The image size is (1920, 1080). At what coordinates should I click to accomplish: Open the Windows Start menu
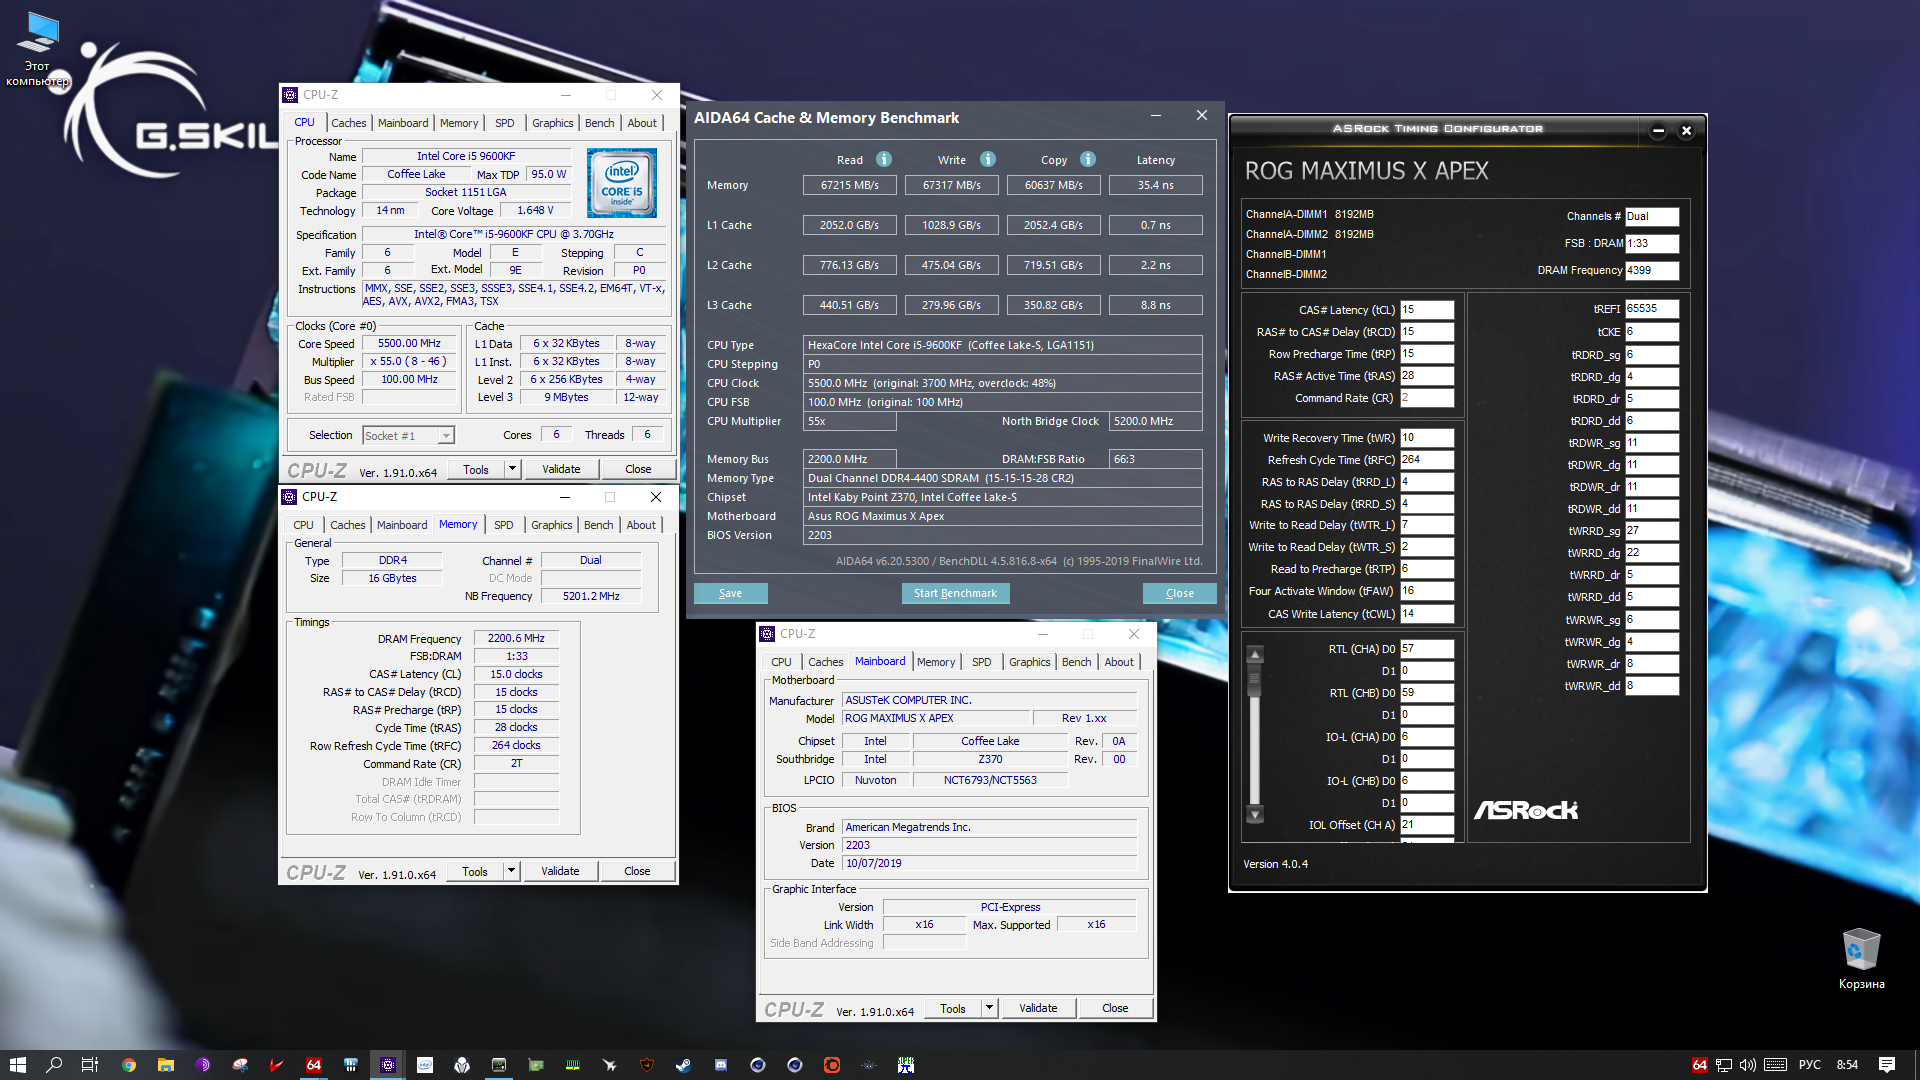click(x=17, y=1065)
